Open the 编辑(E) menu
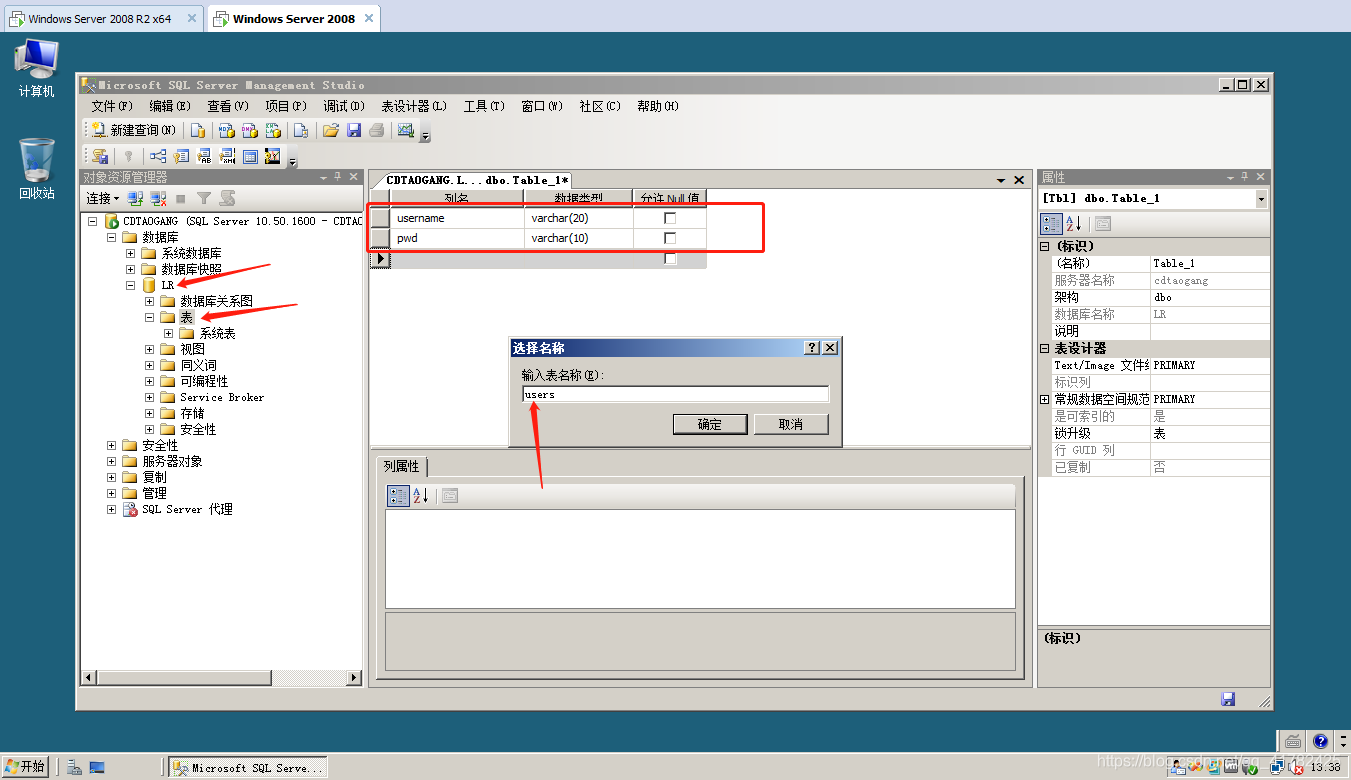The width and height of the screenshot is (1351, 780). (x=170, y=106)
